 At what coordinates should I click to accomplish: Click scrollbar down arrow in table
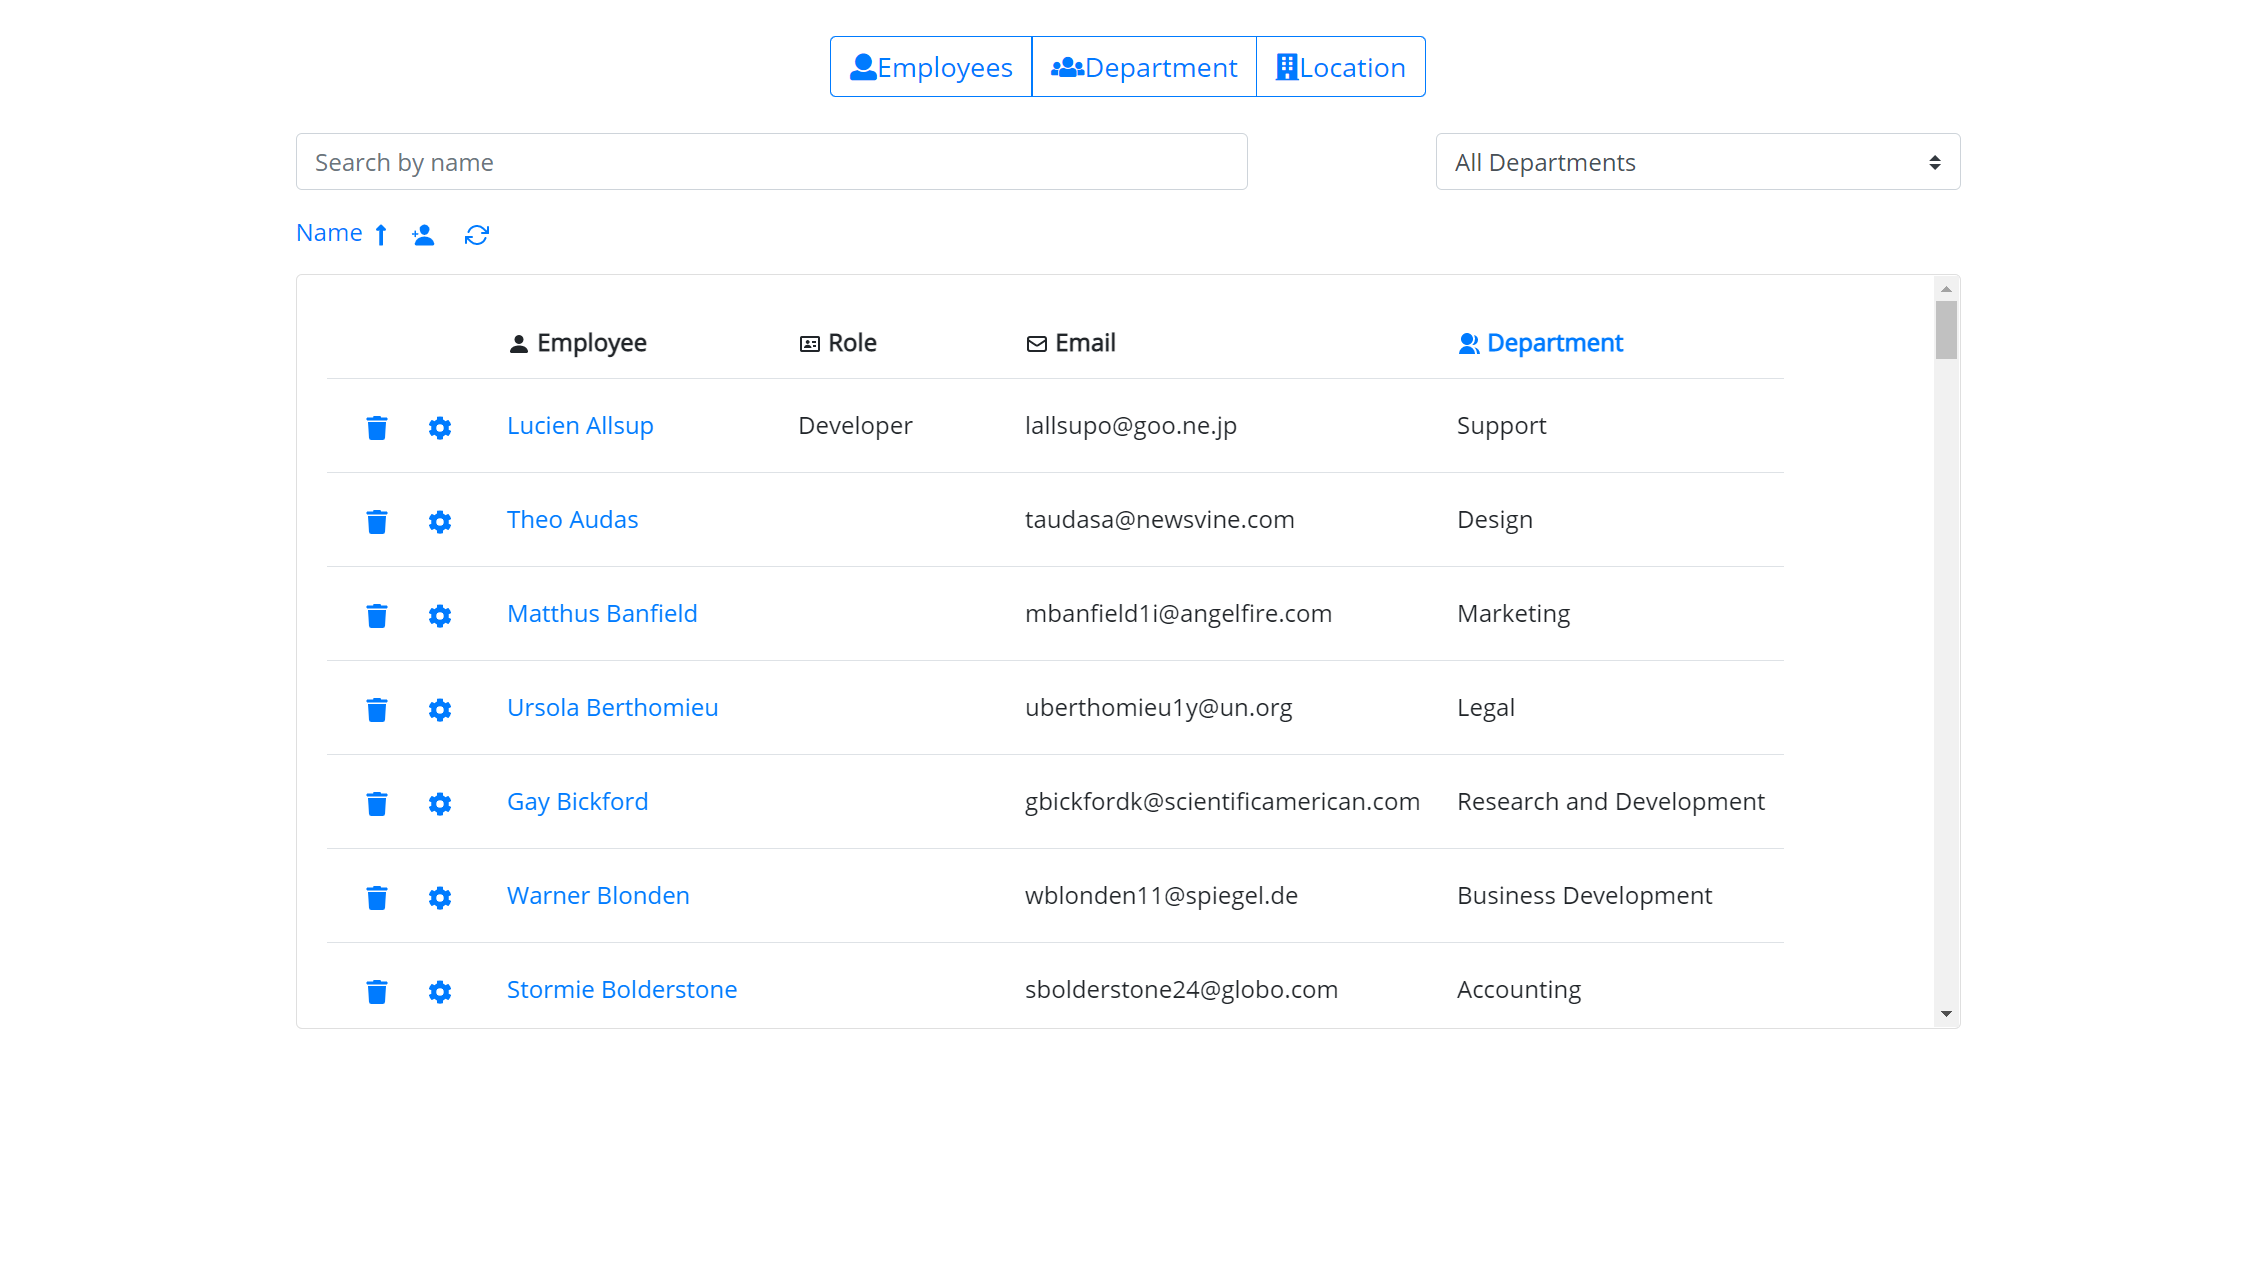(1945, 1014)
